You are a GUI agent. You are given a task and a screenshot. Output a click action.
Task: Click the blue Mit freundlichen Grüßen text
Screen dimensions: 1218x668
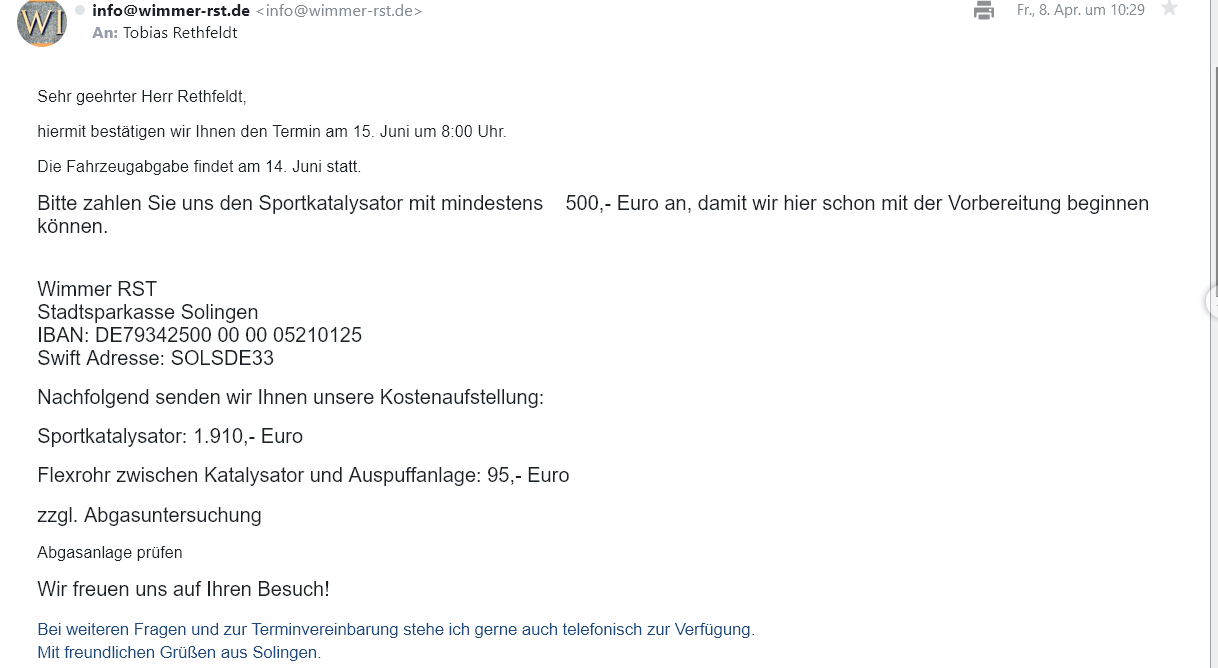click(x=179, y=653)
